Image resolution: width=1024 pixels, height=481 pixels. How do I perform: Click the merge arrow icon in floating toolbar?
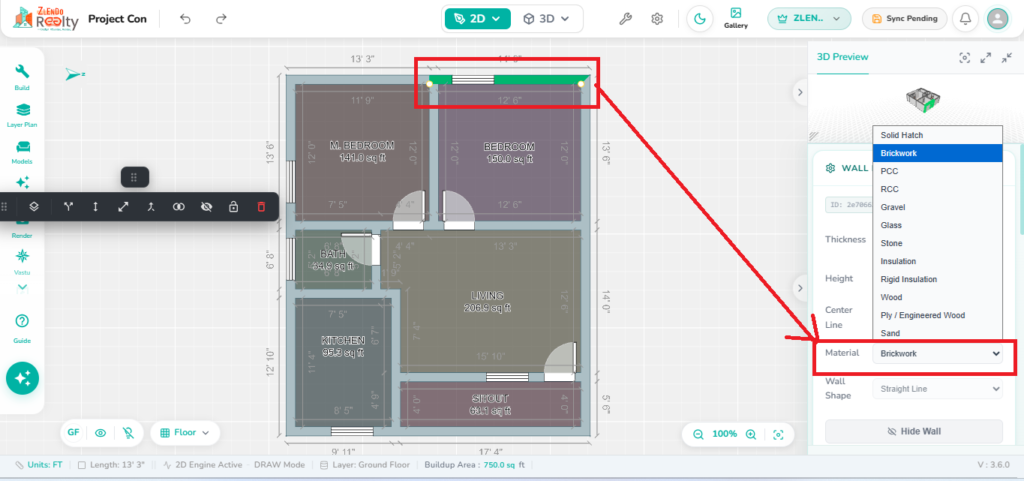151,206
